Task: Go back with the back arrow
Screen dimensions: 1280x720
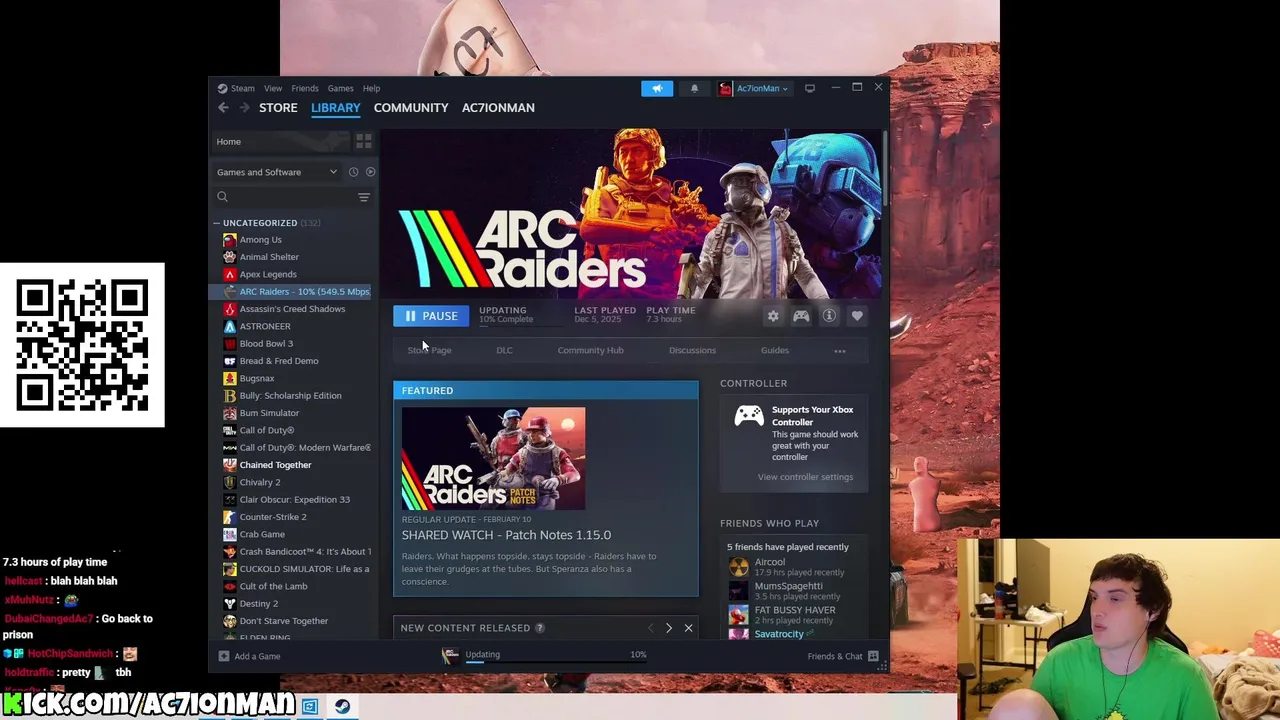Action: point(223,107)
